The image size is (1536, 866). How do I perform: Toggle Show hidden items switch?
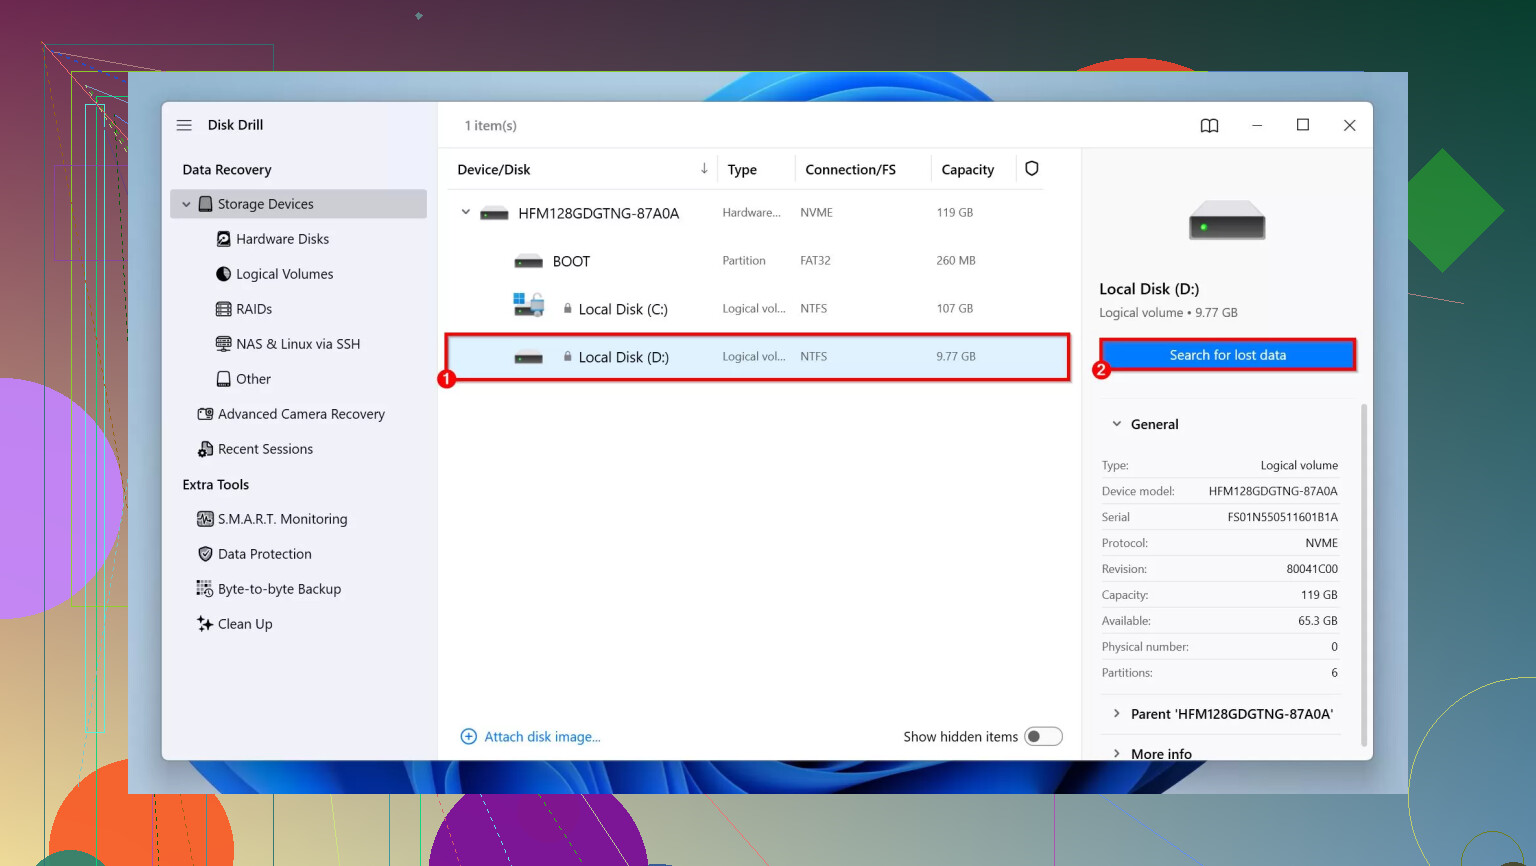tap(1042, 737)
